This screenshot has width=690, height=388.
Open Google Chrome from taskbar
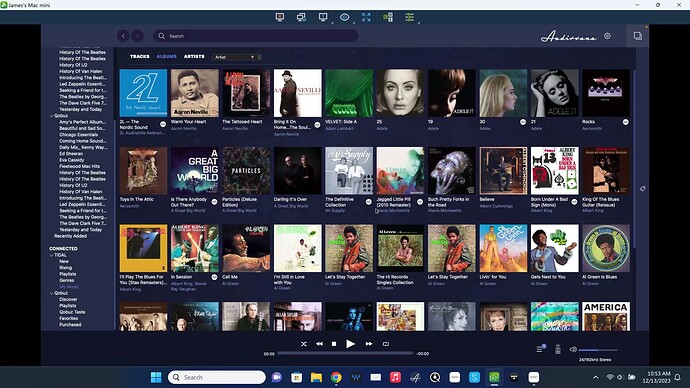coord(336,377)
